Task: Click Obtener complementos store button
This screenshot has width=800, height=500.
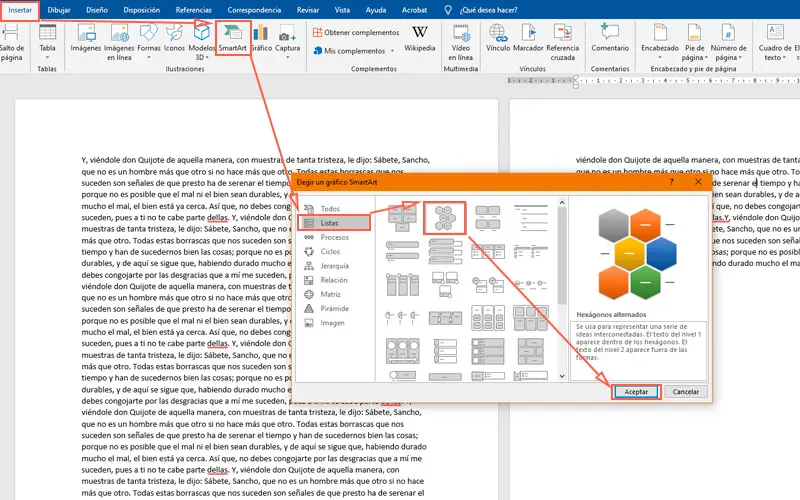Action: click(355, 32)
